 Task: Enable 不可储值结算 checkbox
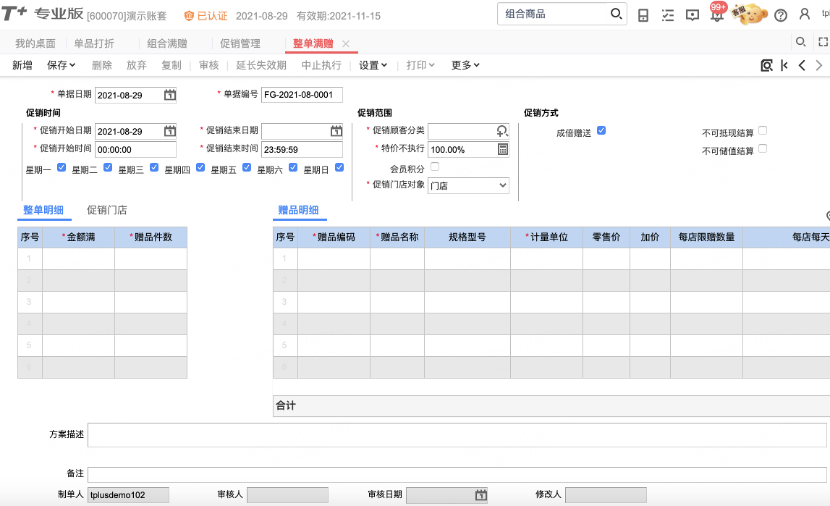tap(762, 149)
